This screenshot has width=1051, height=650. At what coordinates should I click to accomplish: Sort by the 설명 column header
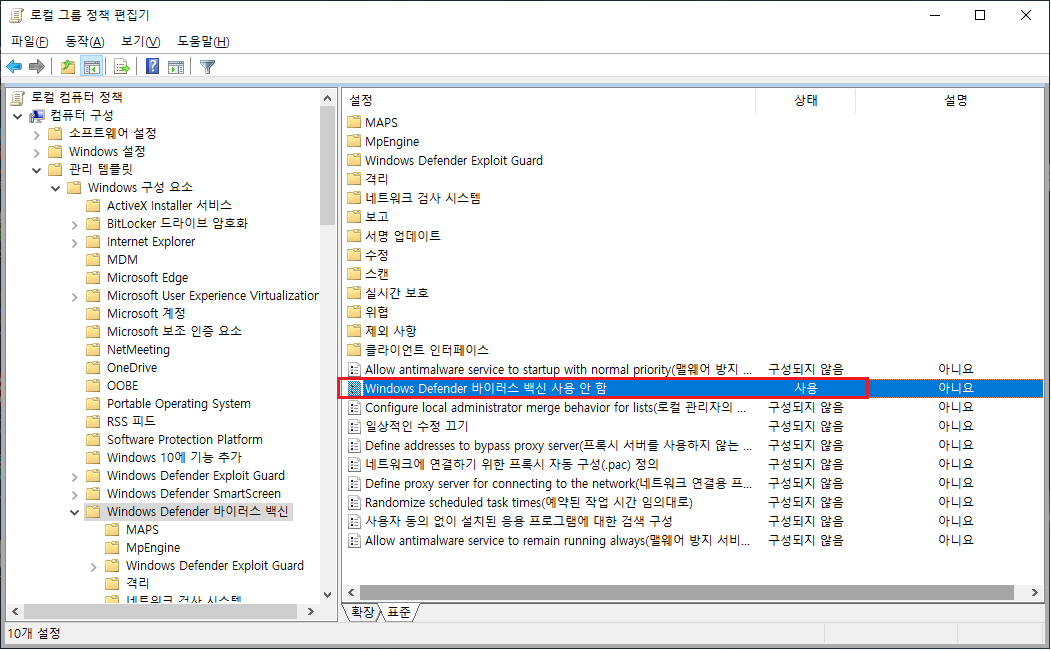[x=955, y=101]
